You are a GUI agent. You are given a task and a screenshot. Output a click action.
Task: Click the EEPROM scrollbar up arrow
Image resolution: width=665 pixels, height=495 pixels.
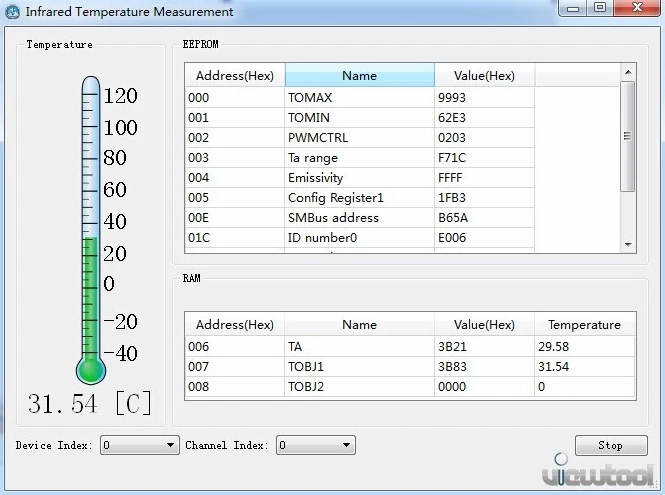tap(628, 72)
